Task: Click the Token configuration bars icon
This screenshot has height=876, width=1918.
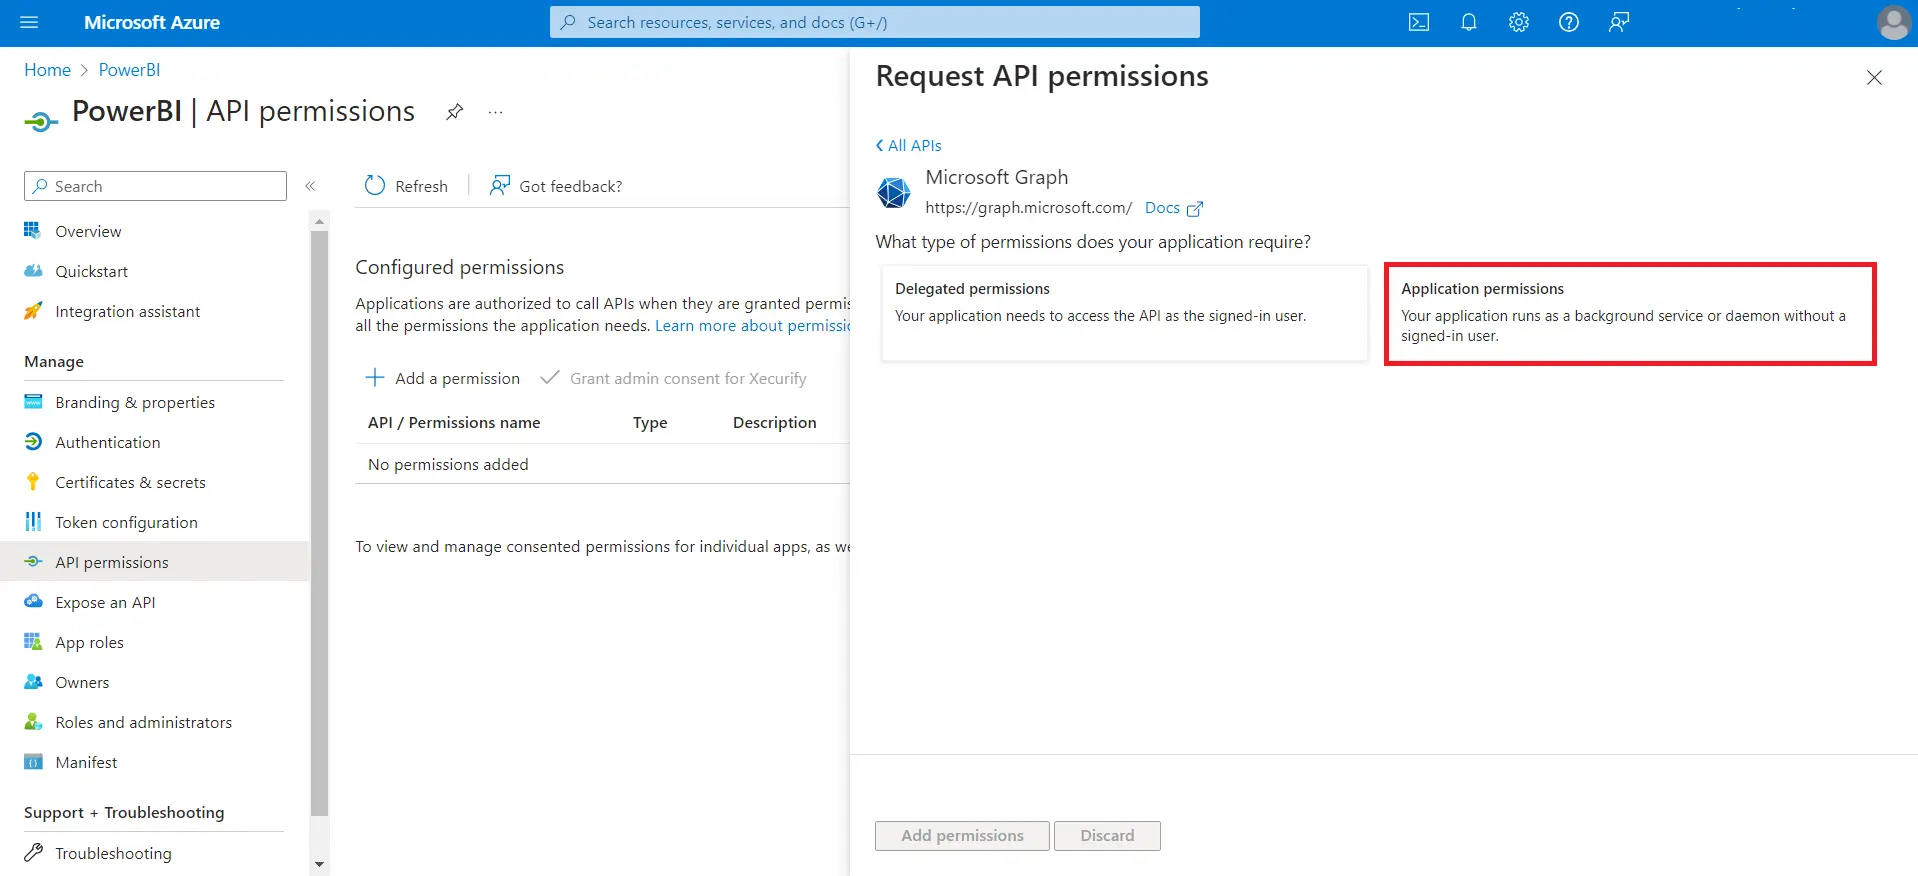Action: pos(33,522)
